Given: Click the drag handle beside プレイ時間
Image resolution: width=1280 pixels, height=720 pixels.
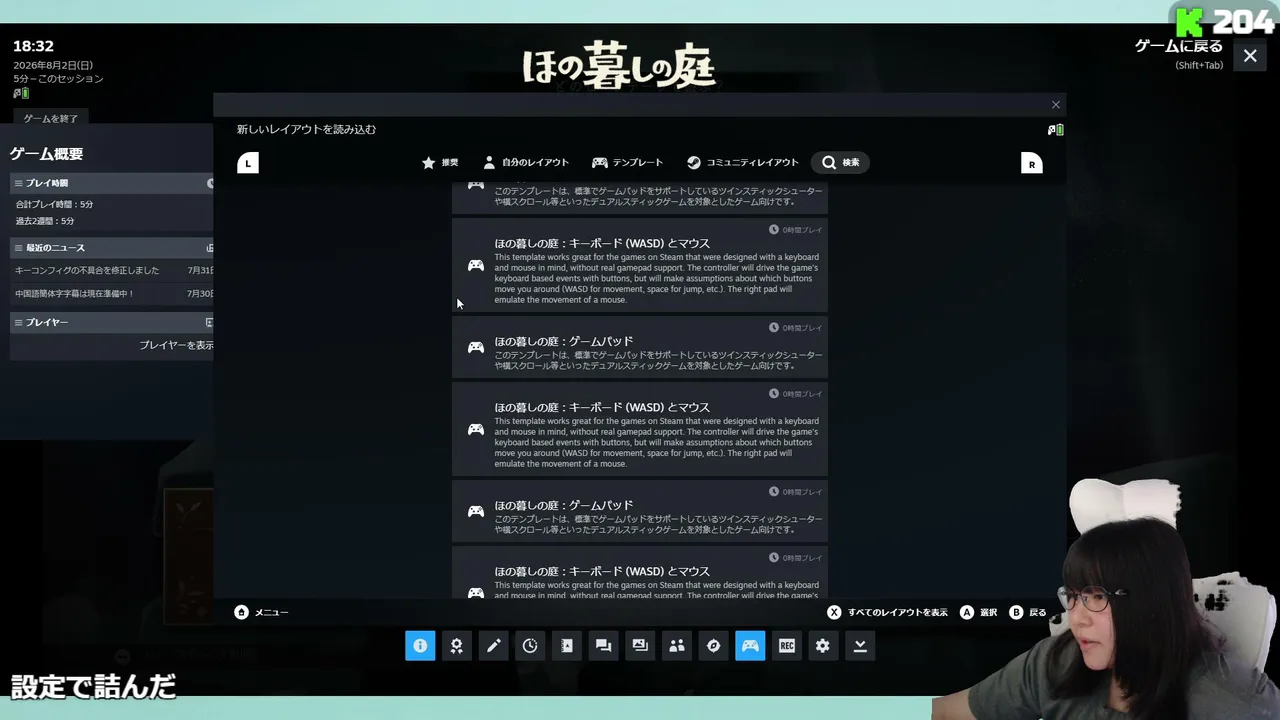Looking at the screenshot, I should 19,183.
